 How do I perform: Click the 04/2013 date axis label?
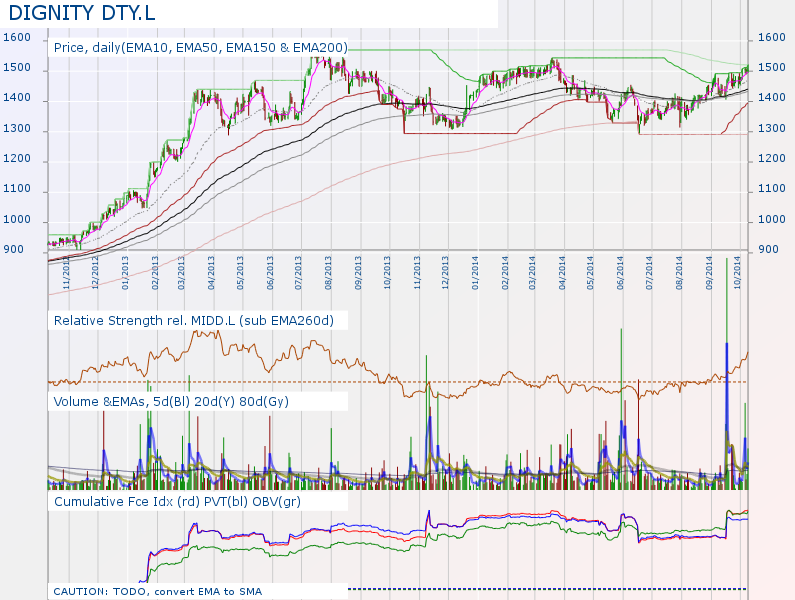coord(211,273)
